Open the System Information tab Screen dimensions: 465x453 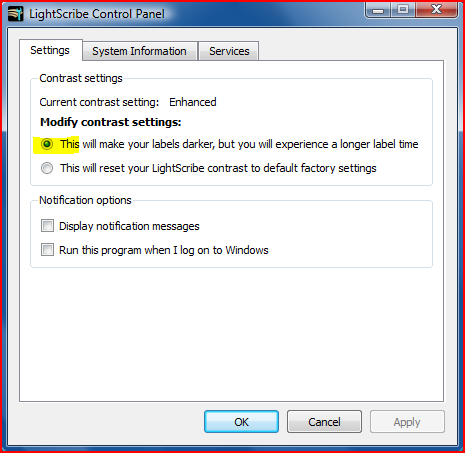(x=140, y=51)
